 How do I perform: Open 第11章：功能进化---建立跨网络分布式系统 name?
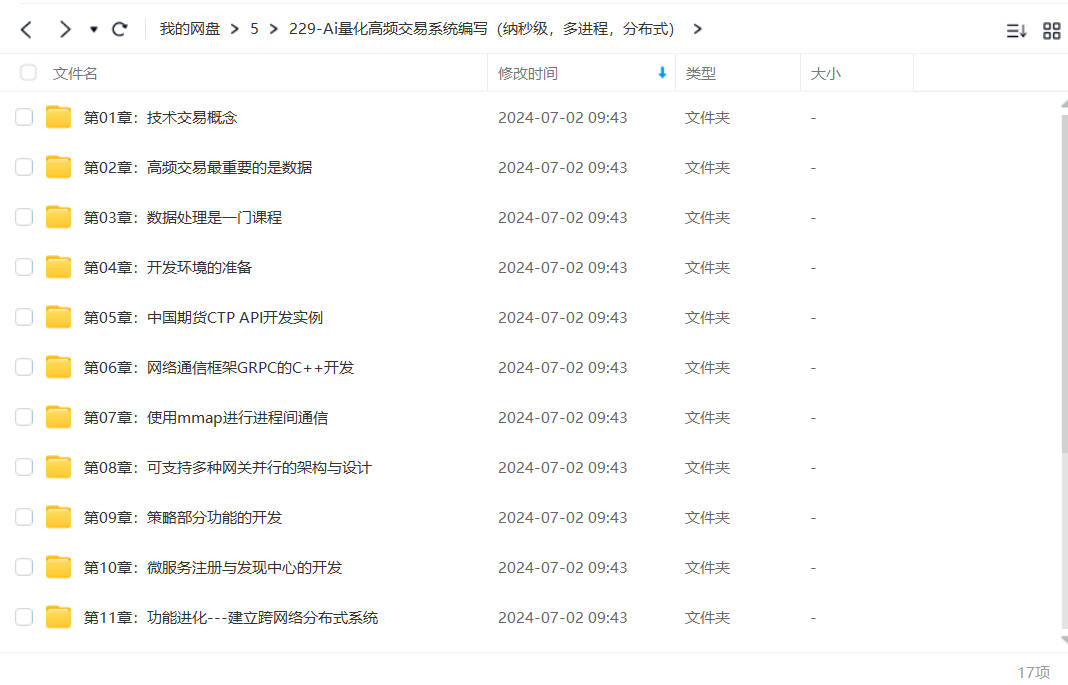pos(231,618)
